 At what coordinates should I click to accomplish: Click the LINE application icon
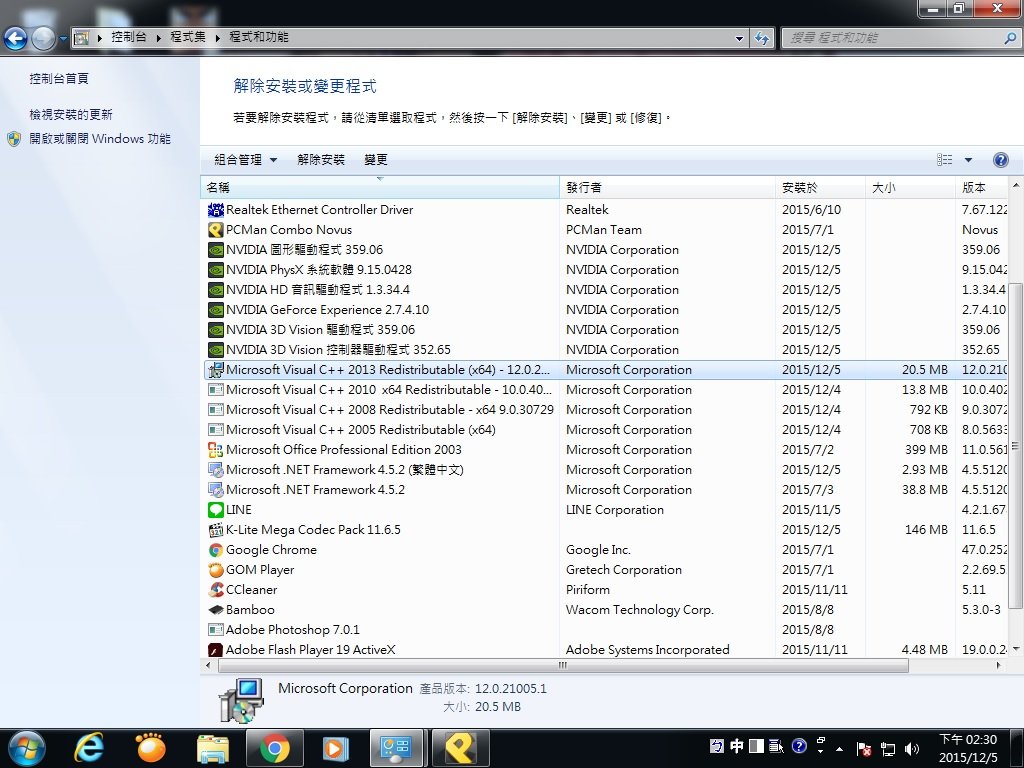[216, 509]
